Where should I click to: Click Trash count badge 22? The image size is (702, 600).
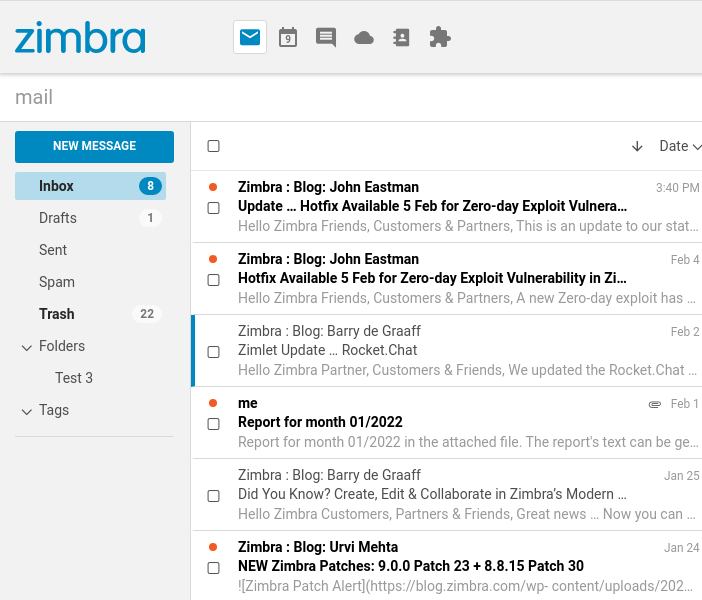(147, 314)
